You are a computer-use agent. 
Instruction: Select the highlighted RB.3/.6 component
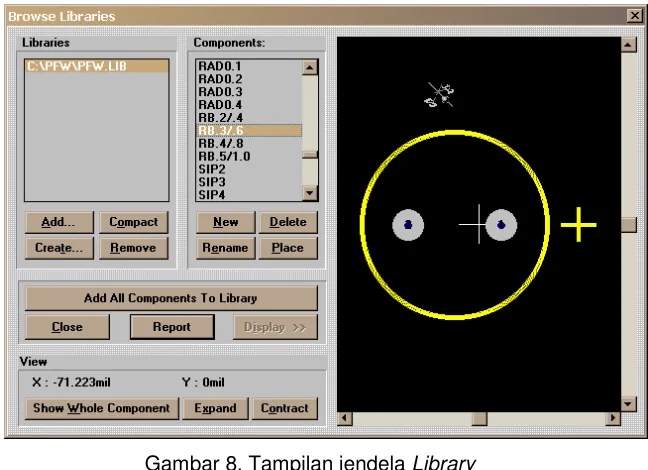coord(249,131)
